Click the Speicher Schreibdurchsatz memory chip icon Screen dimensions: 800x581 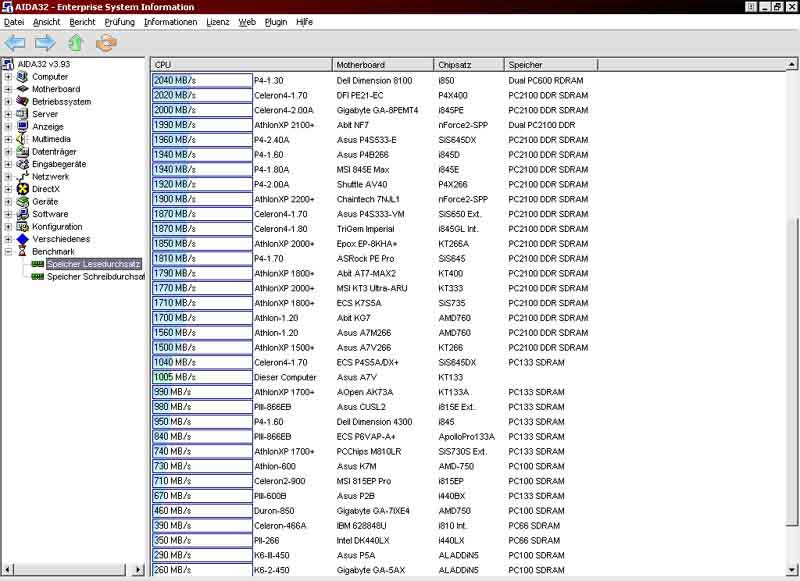(38, 276)
